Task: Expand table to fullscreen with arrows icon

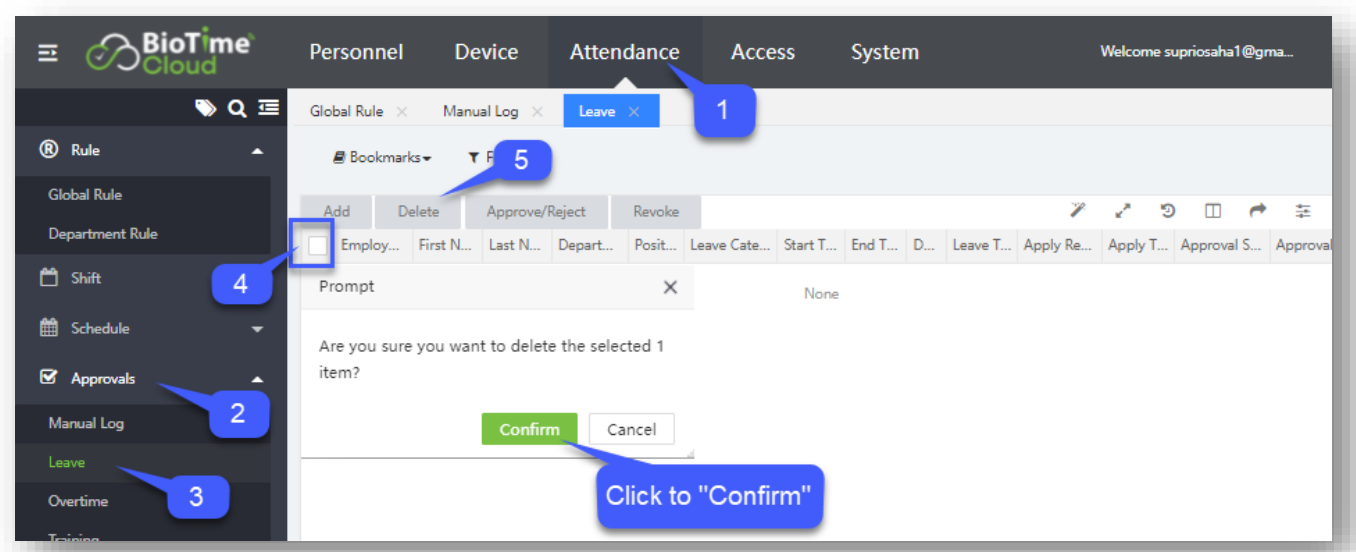Action: 1123,211
